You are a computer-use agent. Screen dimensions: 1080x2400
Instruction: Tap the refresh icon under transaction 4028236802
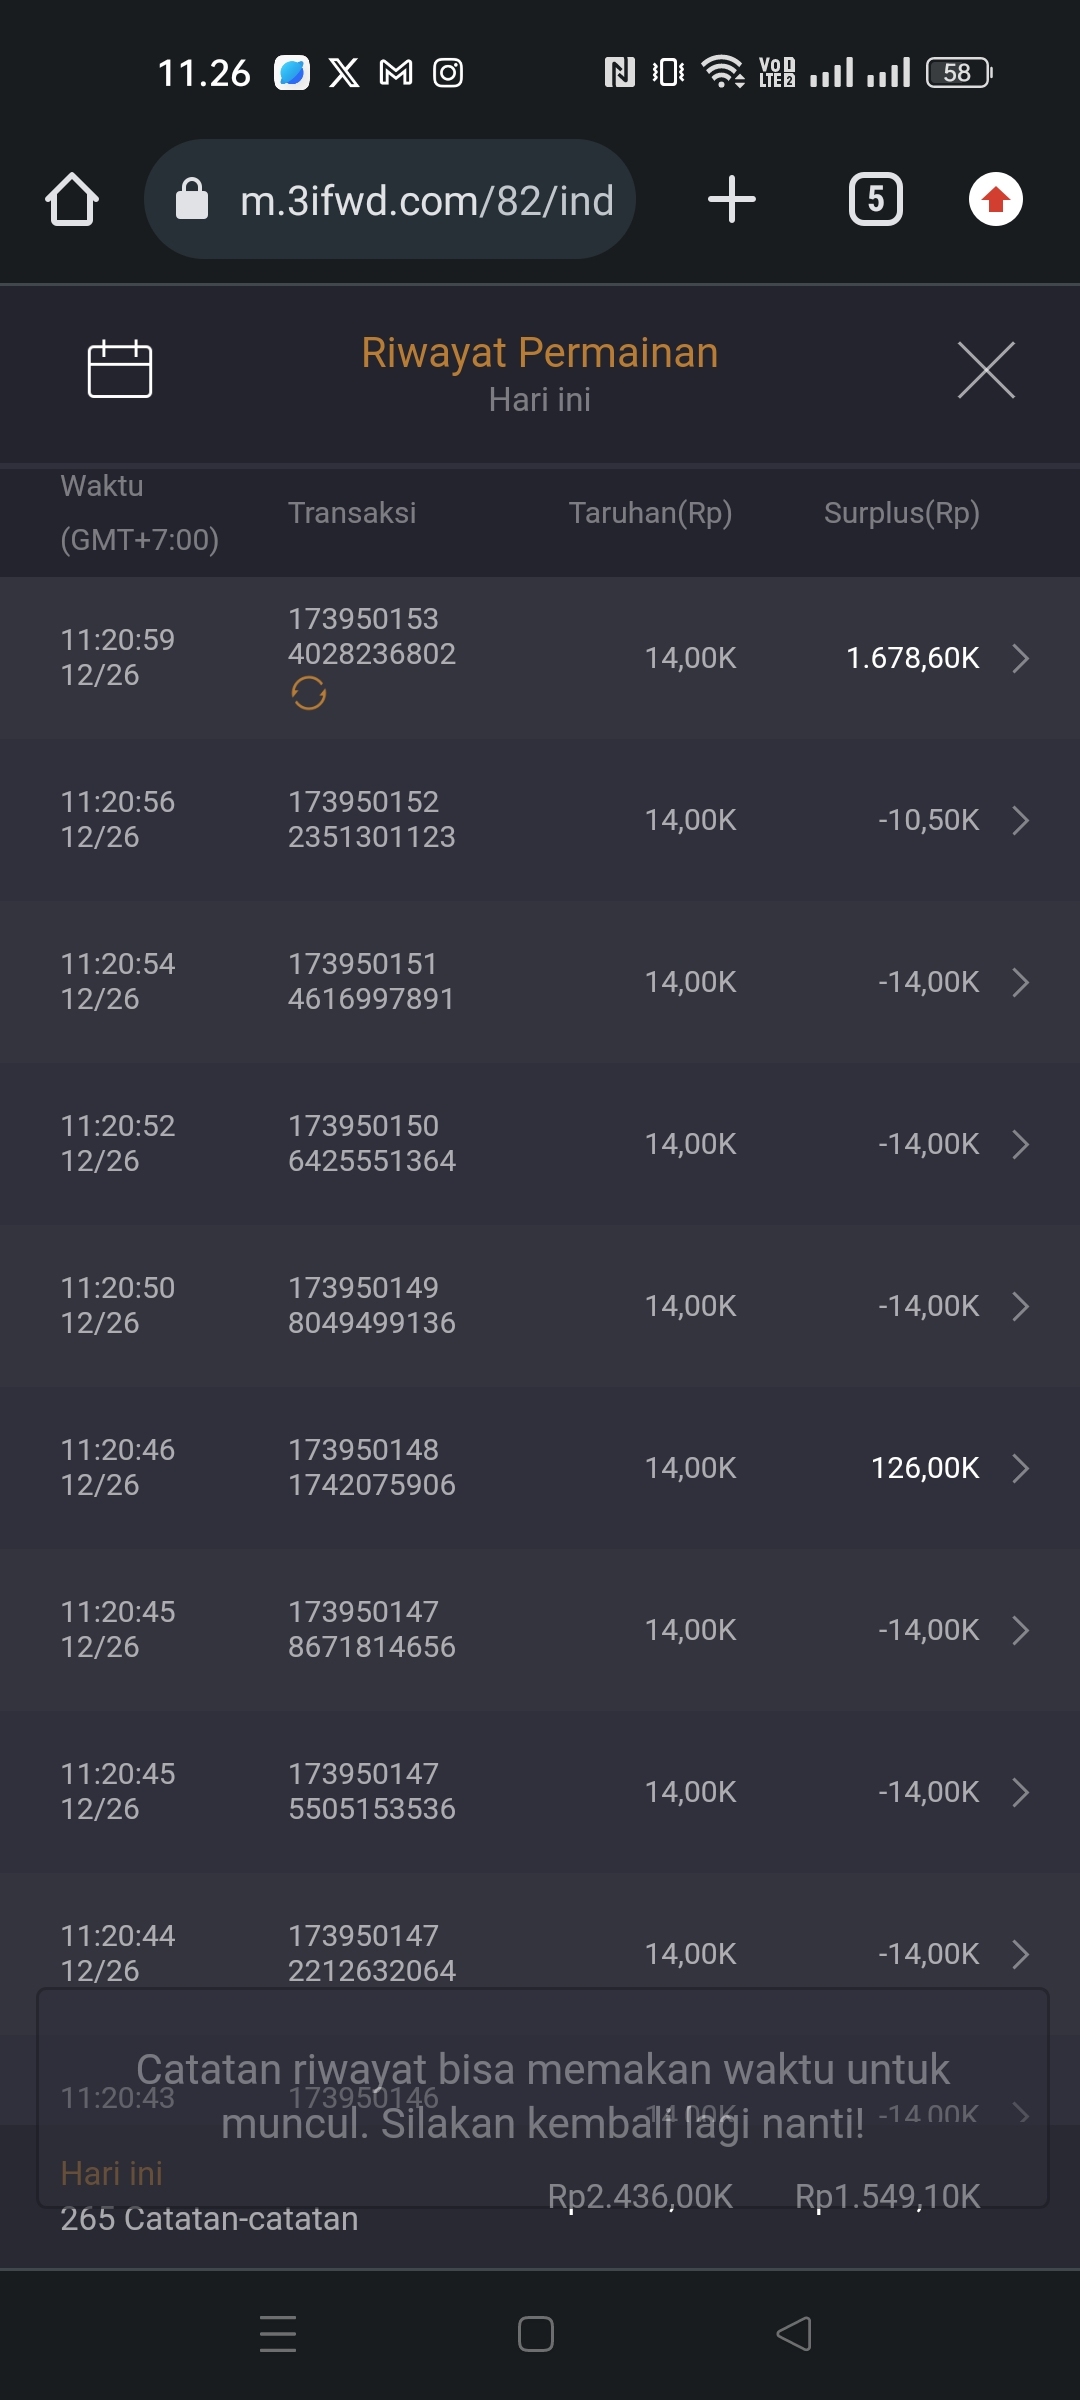[x=309, y=693]
